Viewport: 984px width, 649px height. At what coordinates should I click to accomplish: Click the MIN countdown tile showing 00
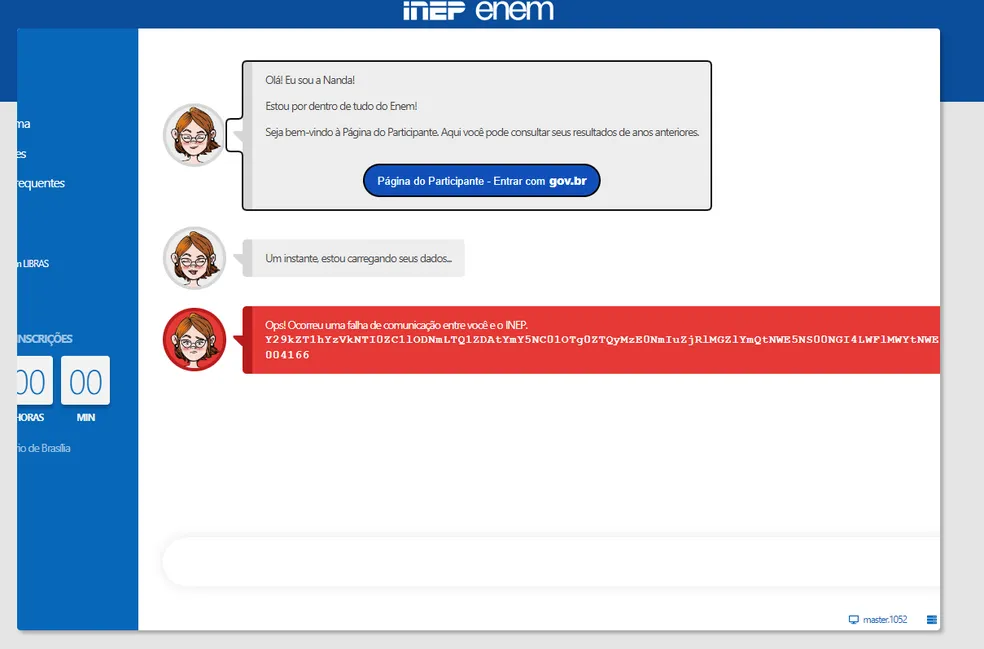click(85, 382)
